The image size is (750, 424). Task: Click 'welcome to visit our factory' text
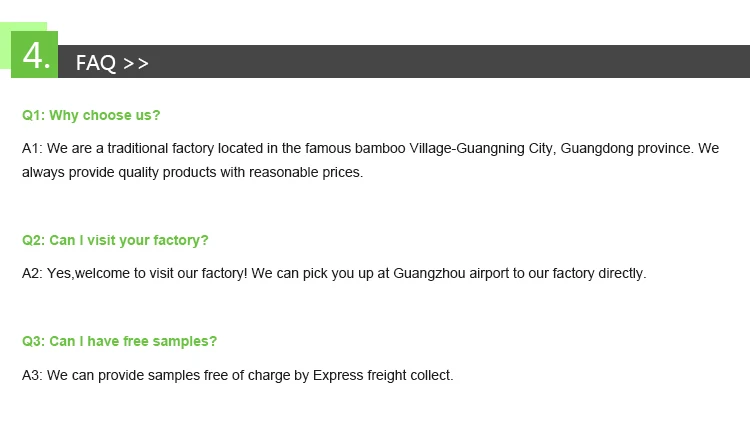pyautogui.click(x=161, y=273)
